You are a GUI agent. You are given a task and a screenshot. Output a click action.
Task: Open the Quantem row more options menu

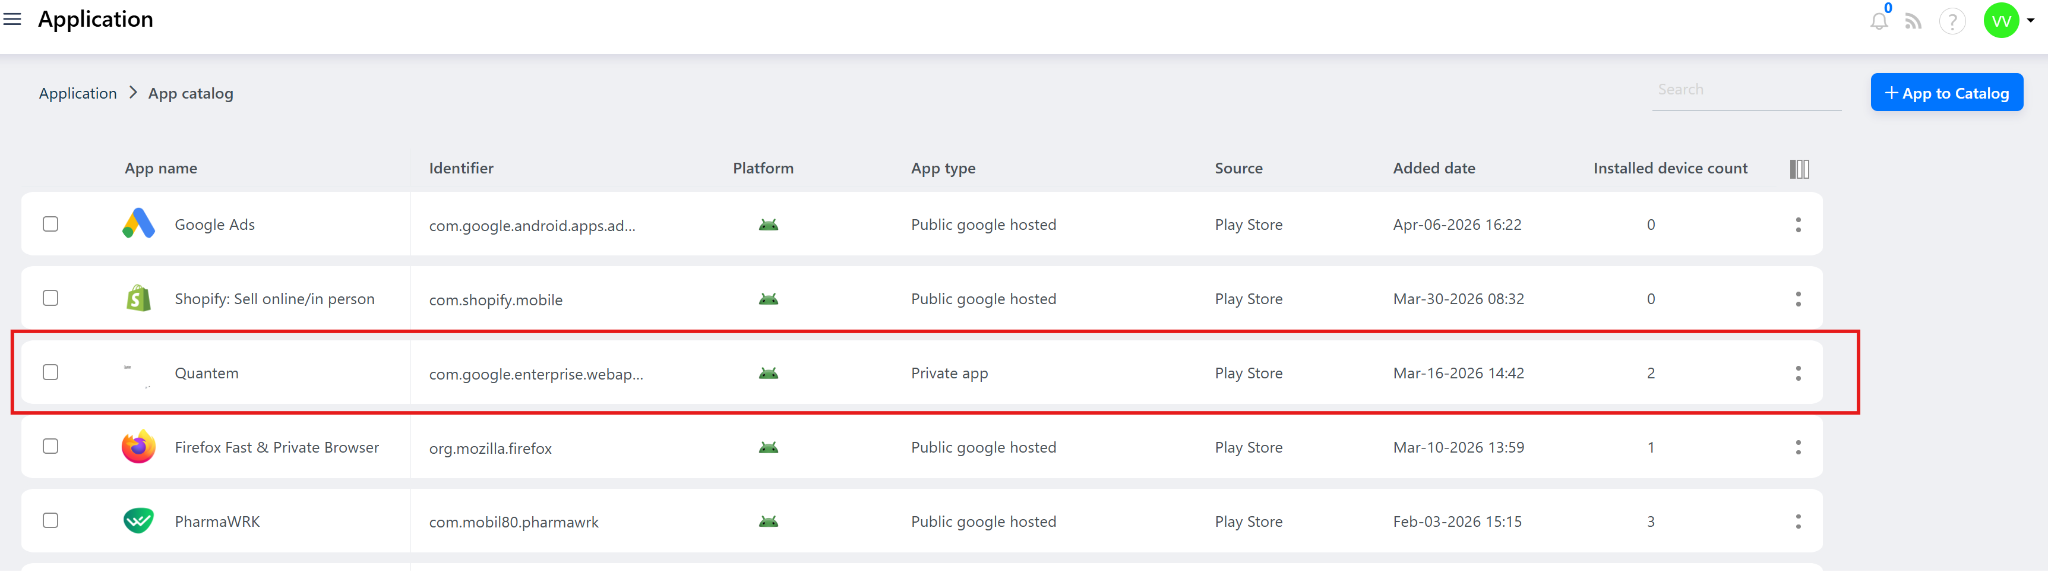(x=1798, y=373)
